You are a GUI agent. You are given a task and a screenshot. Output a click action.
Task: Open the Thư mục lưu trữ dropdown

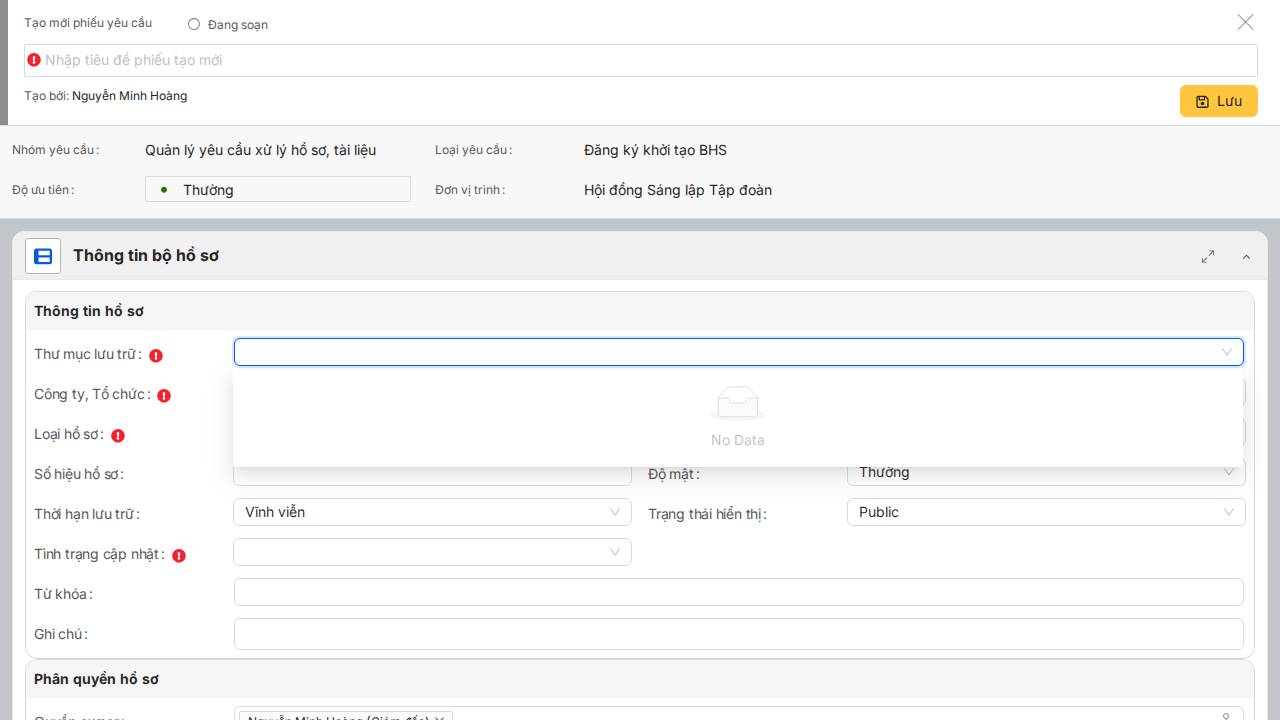(x=738, y=352)
